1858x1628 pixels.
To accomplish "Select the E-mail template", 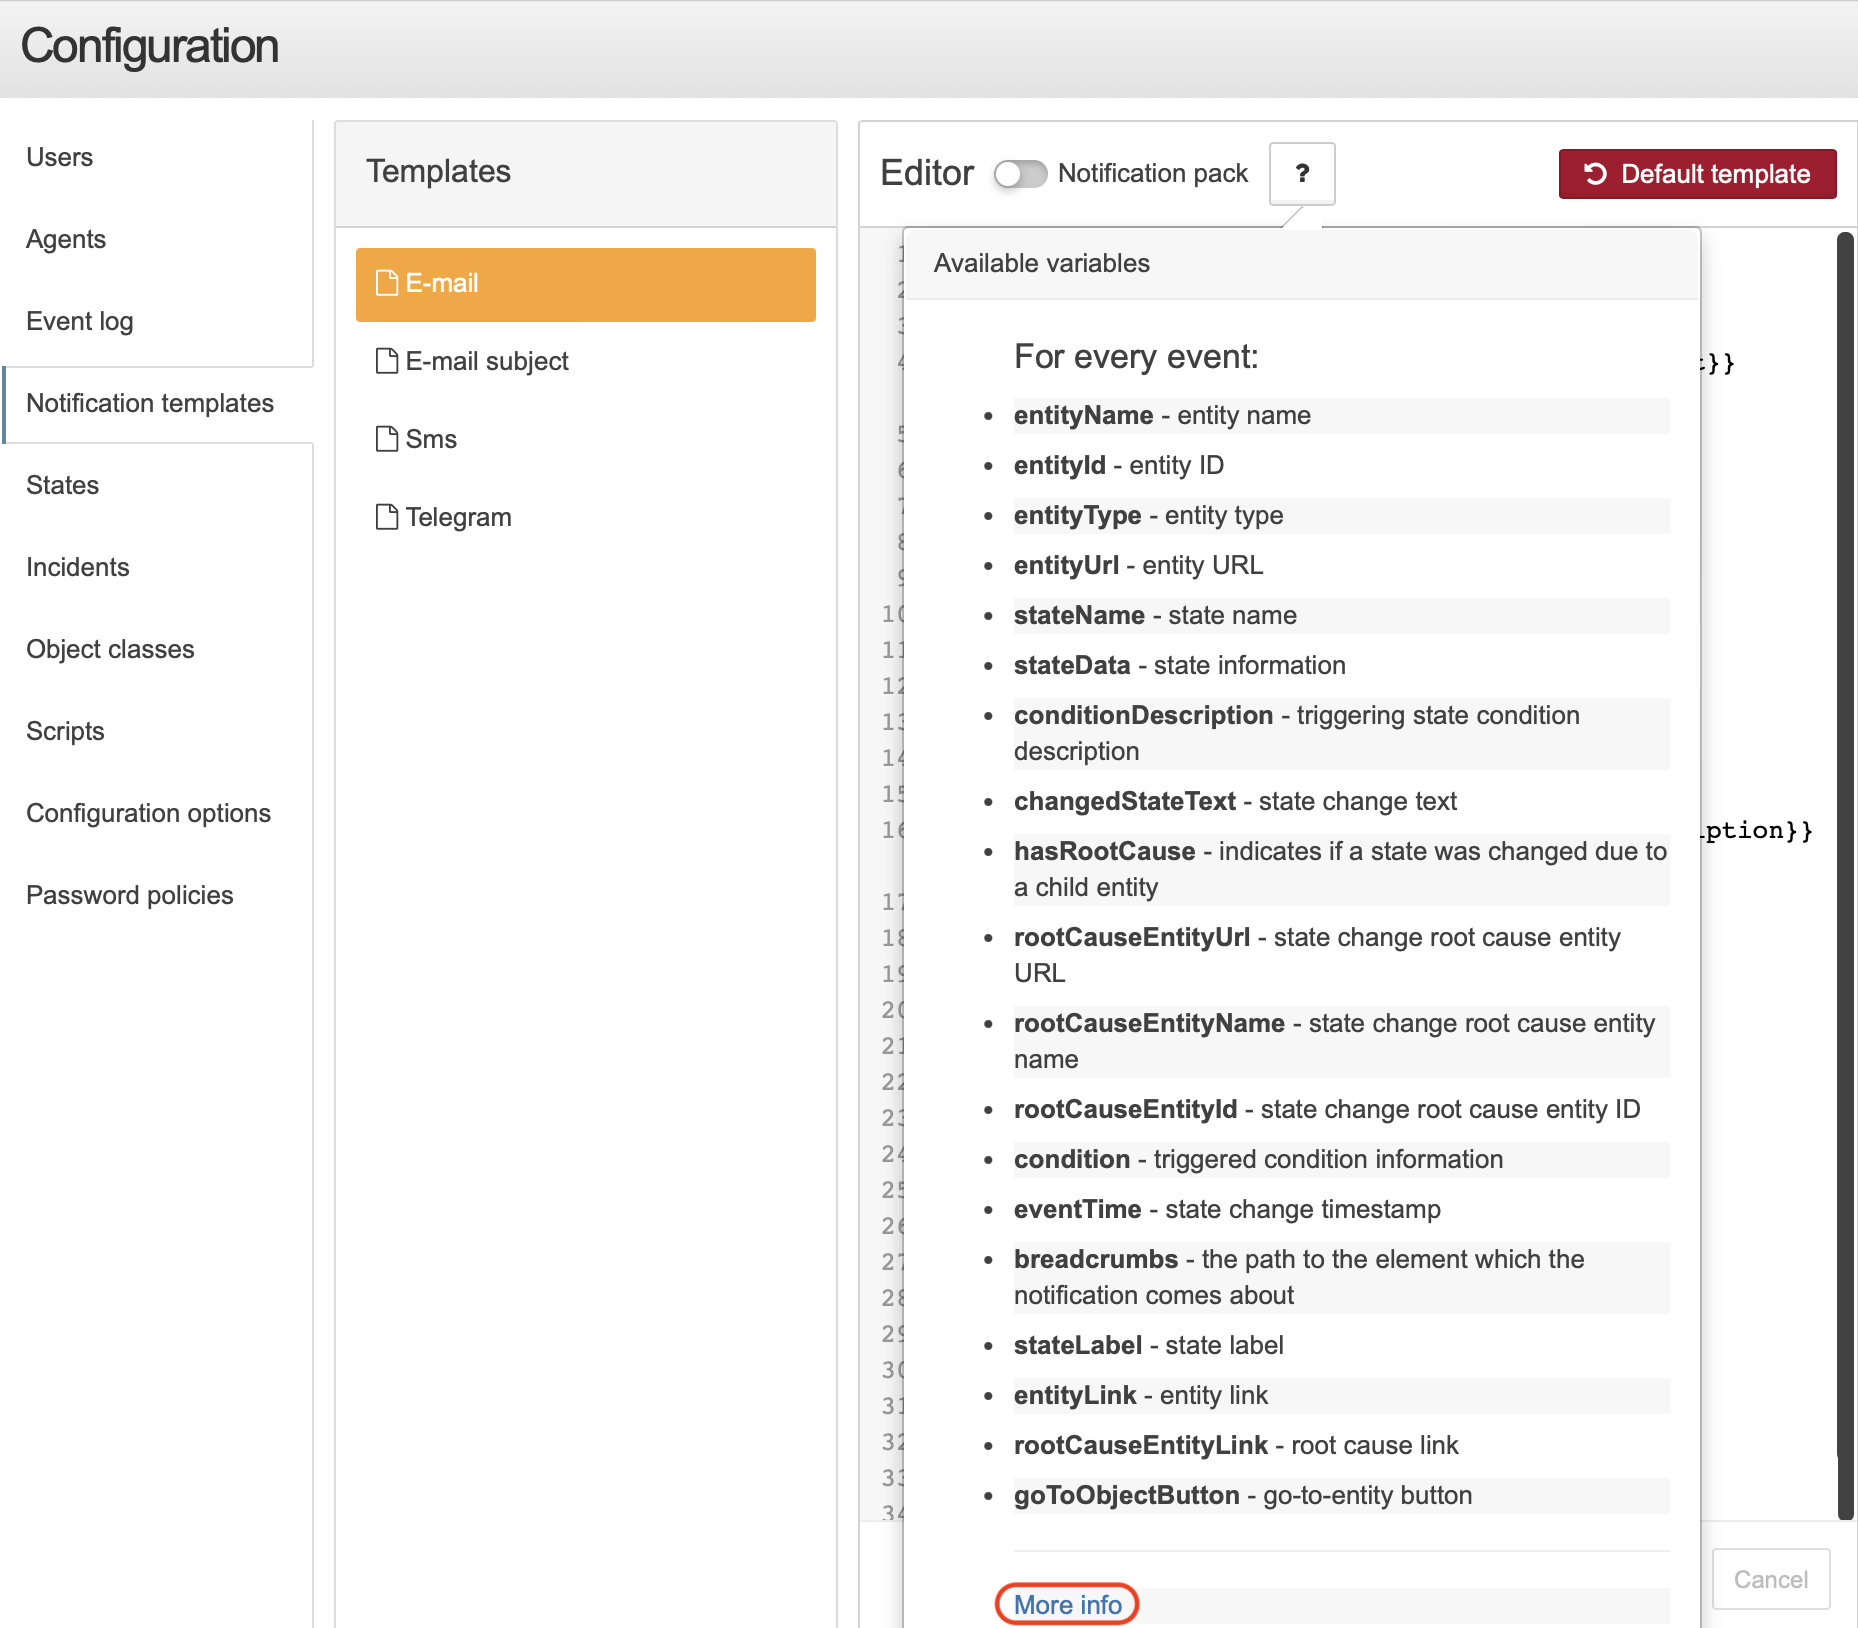I will tap(586, 284).
